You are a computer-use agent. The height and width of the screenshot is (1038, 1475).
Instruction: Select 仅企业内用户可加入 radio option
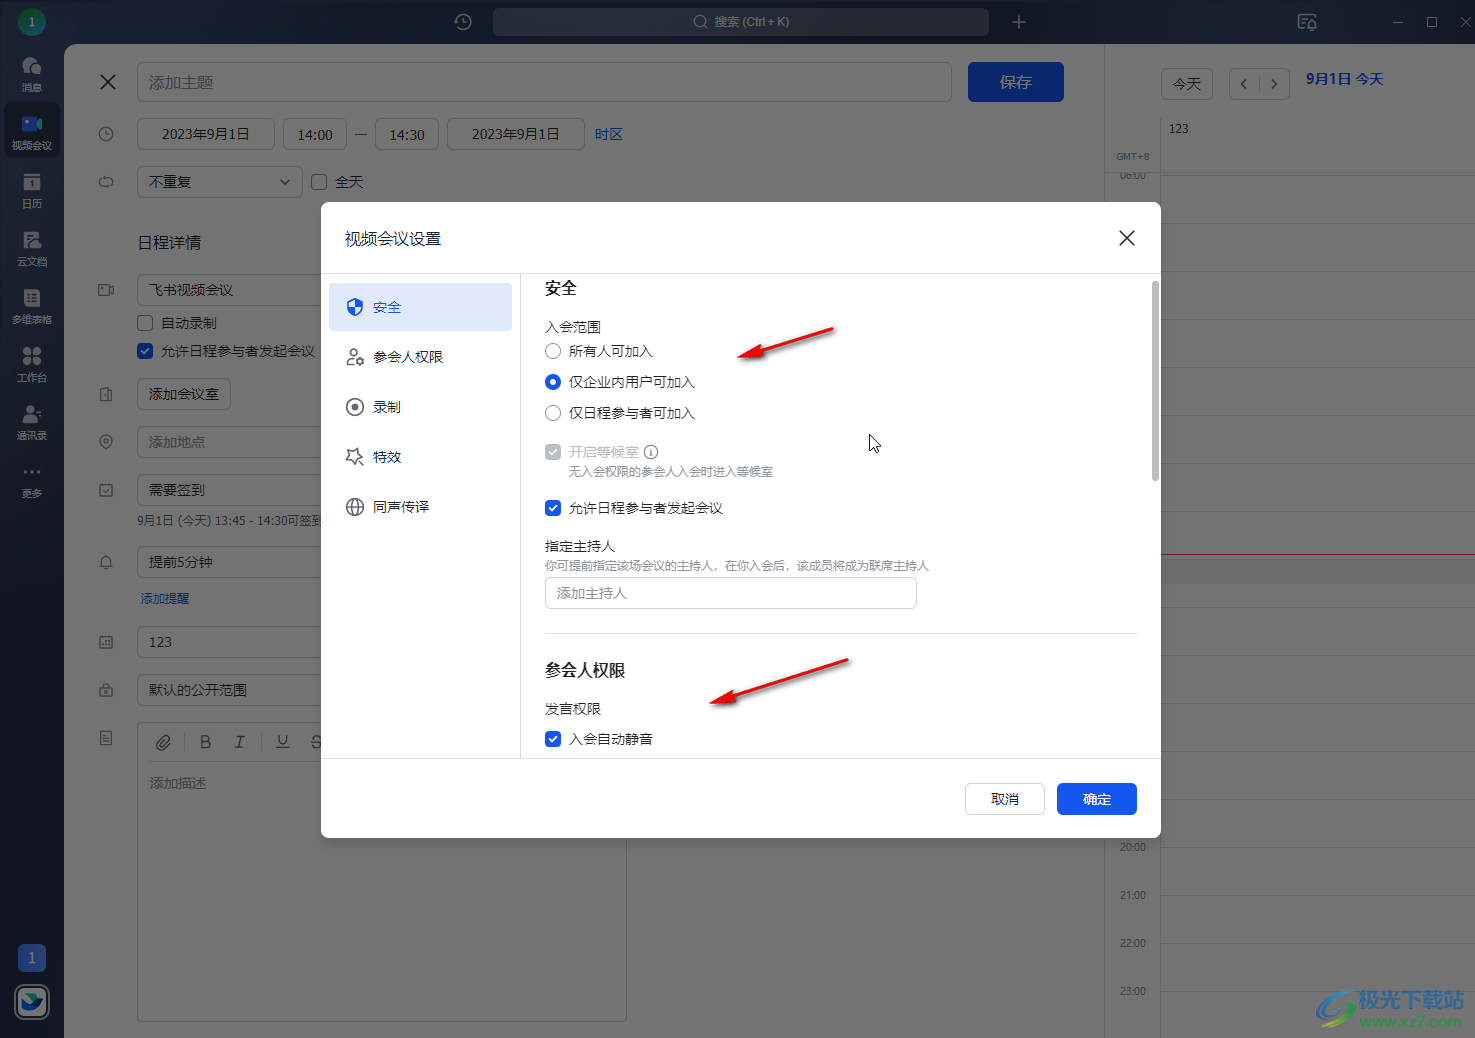(x=553, y=382)
